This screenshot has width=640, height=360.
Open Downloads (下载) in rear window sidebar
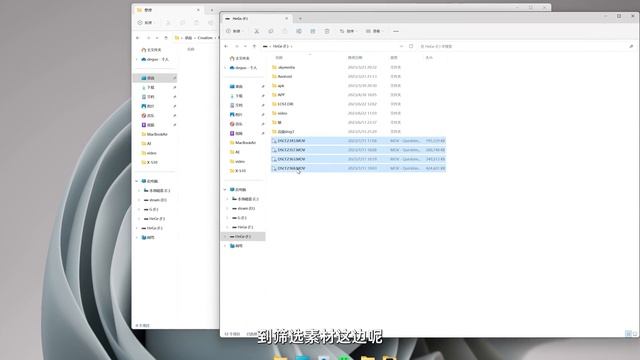click(149, 87)
